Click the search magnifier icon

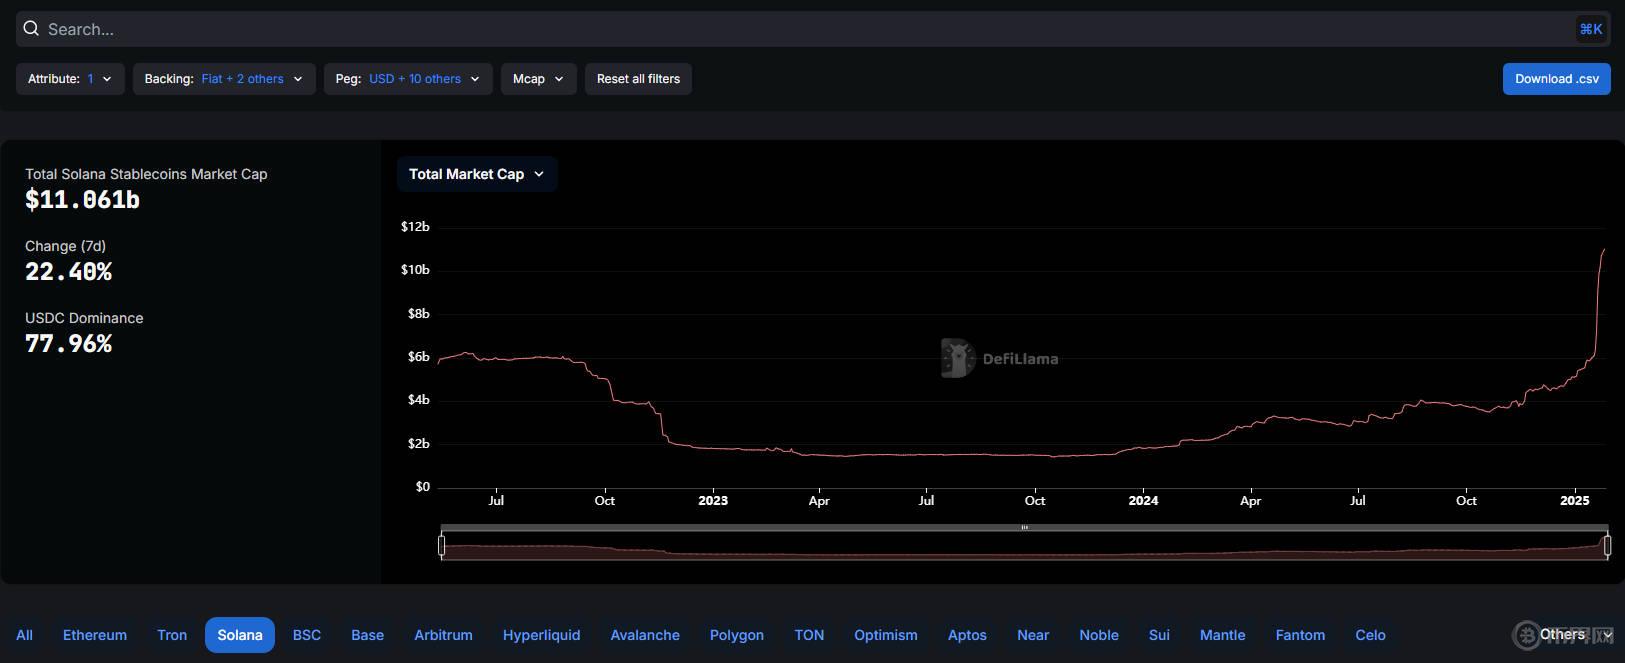(x=31, y=29)
